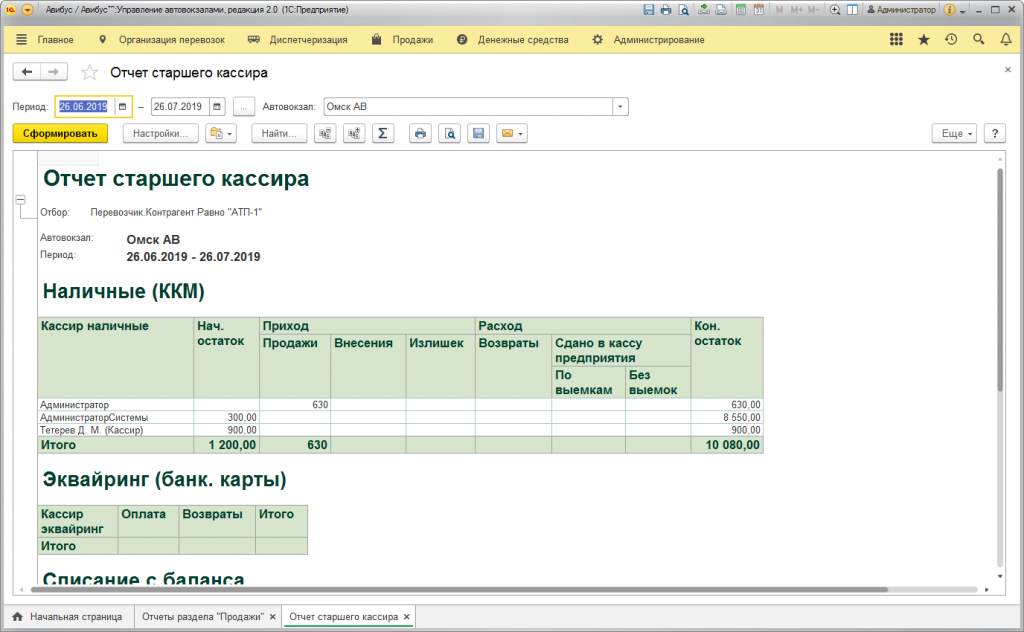Open the favorites star in the yellow section bar
1024x632 pixels.
(x=923, y=40)
